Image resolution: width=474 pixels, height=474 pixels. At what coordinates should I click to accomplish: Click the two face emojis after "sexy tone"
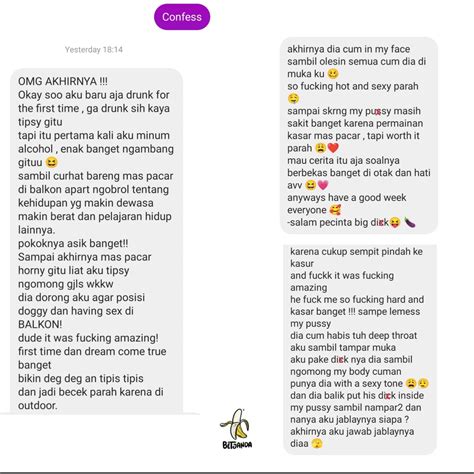tap(417, 384)
